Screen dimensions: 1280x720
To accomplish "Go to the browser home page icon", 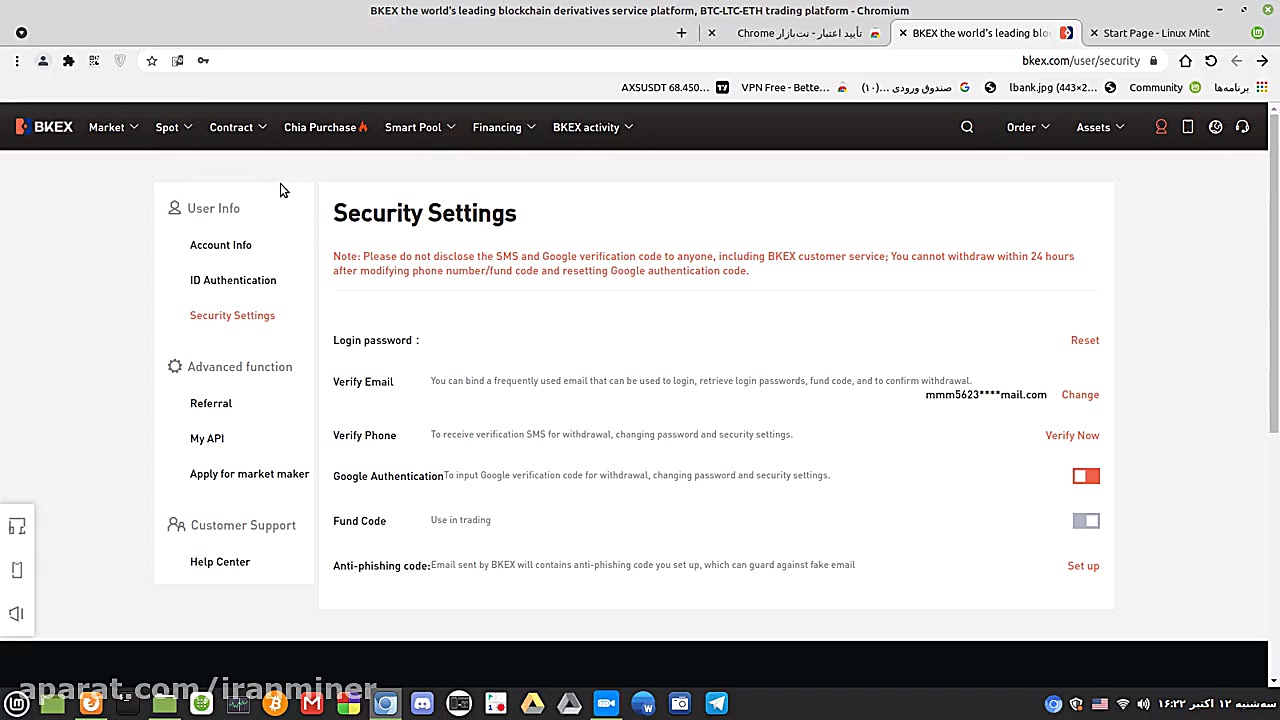I will tap(1185, 61).
